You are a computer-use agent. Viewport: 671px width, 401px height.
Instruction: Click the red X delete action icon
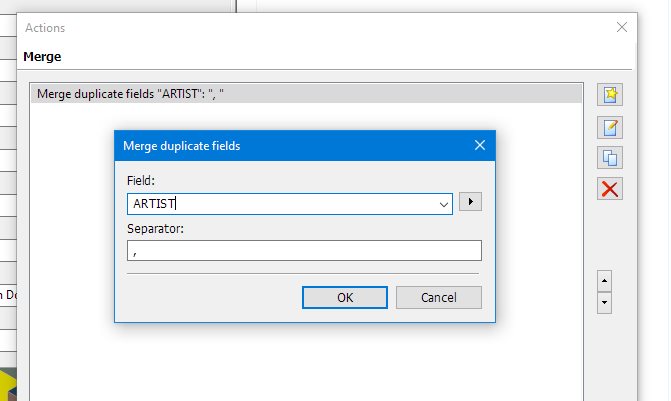click(610, 189)
